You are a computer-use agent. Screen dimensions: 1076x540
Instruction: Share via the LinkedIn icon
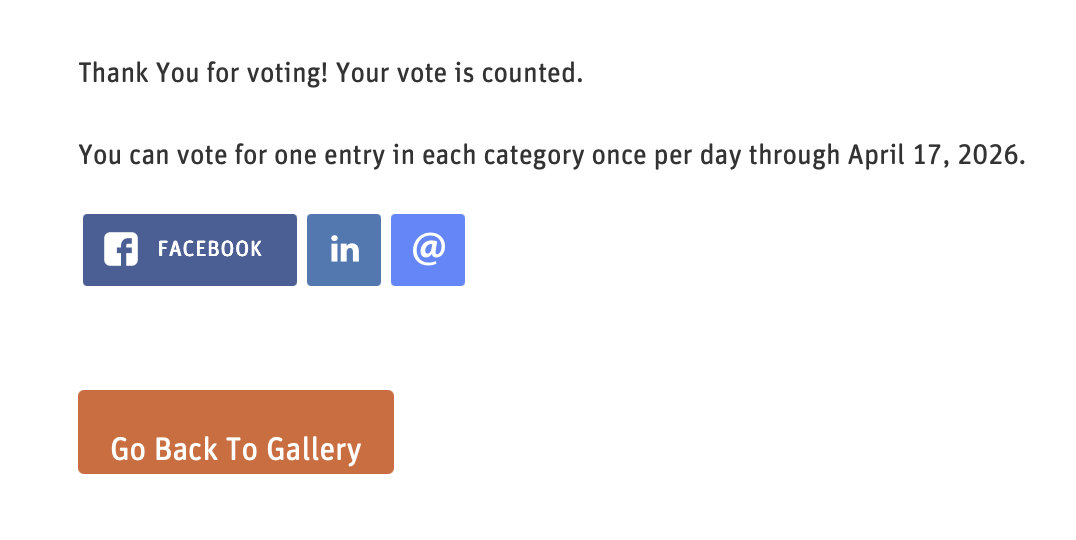[x=344, y=250]
